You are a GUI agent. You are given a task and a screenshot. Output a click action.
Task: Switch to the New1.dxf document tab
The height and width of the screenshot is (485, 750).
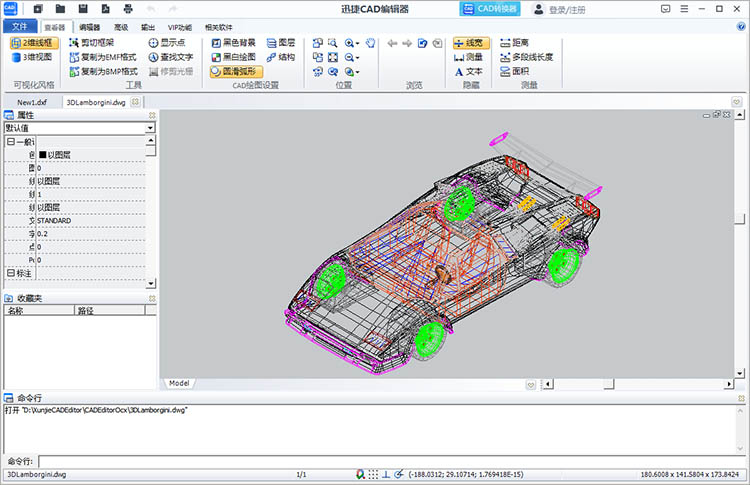pos(32,102)
